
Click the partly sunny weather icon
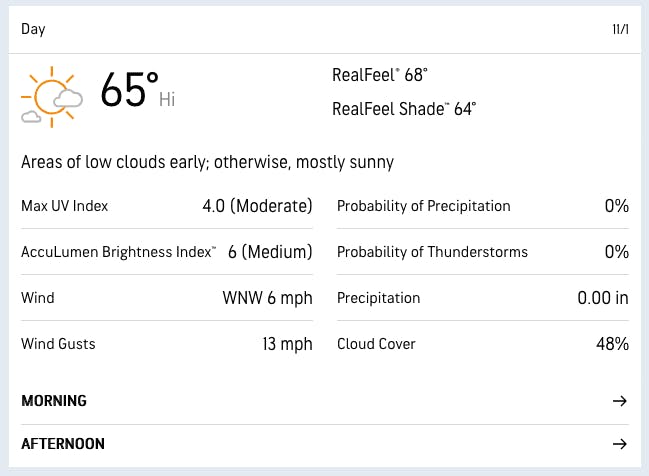pos(51,96)
